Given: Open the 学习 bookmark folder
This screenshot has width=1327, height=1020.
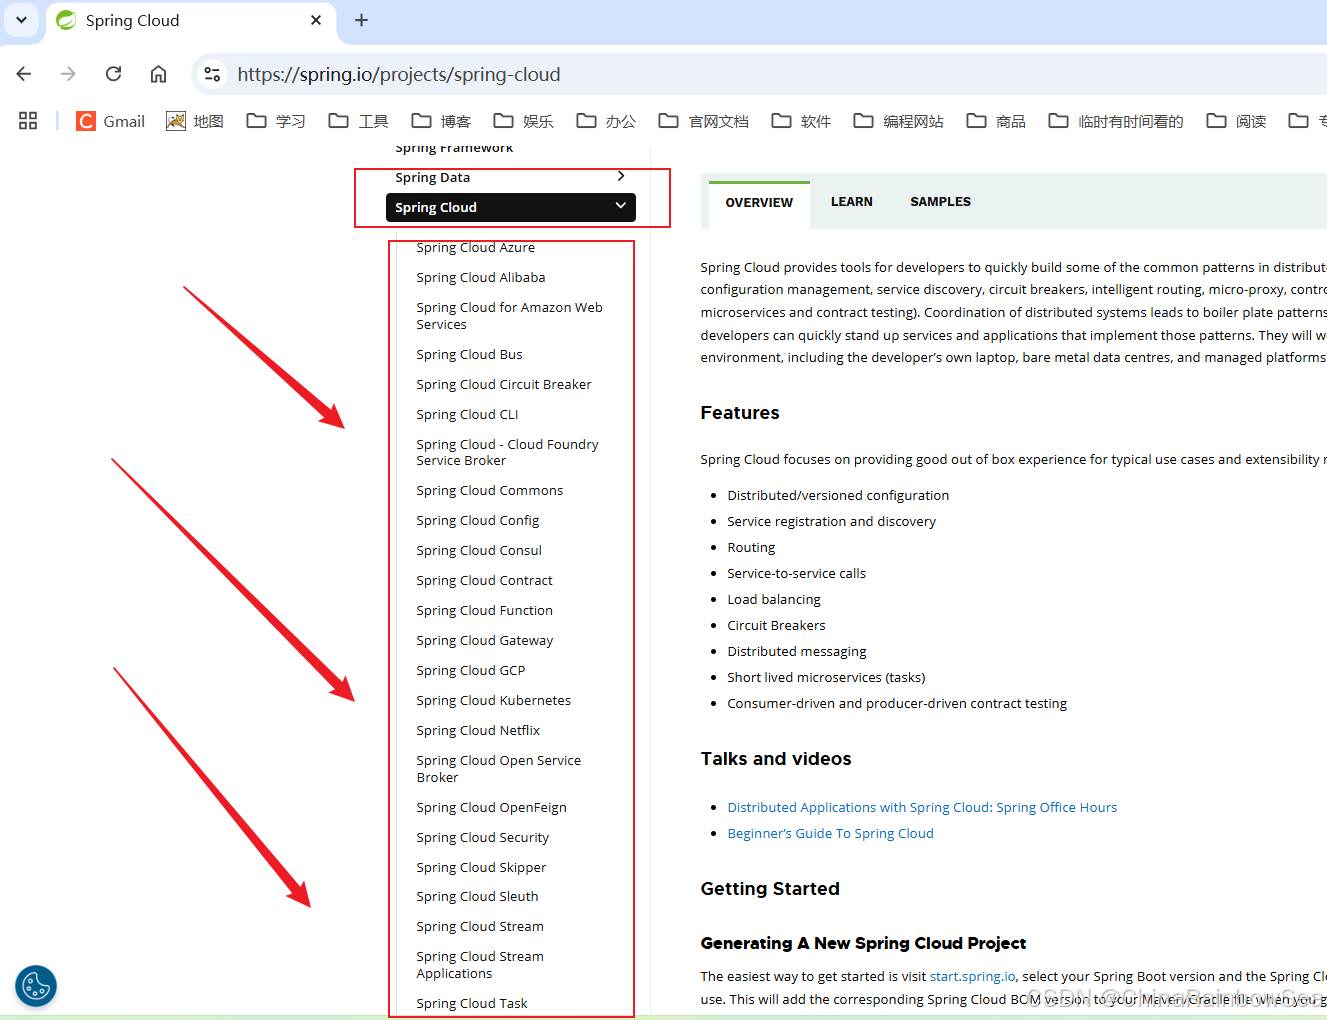Looking at the screenshot, I should (276, 121).
